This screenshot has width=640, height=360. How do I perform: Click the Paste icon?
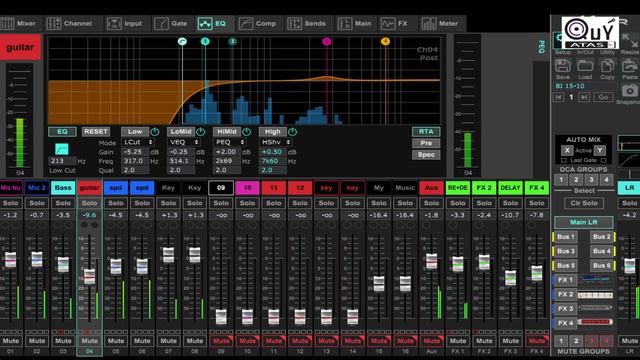(630, 66)
